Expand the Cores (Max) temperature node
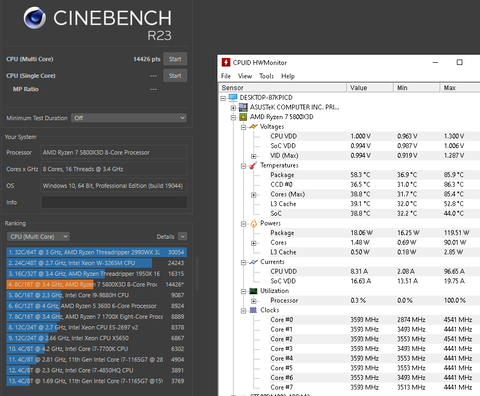Screen dimensions: 480x396 (254, 195)
